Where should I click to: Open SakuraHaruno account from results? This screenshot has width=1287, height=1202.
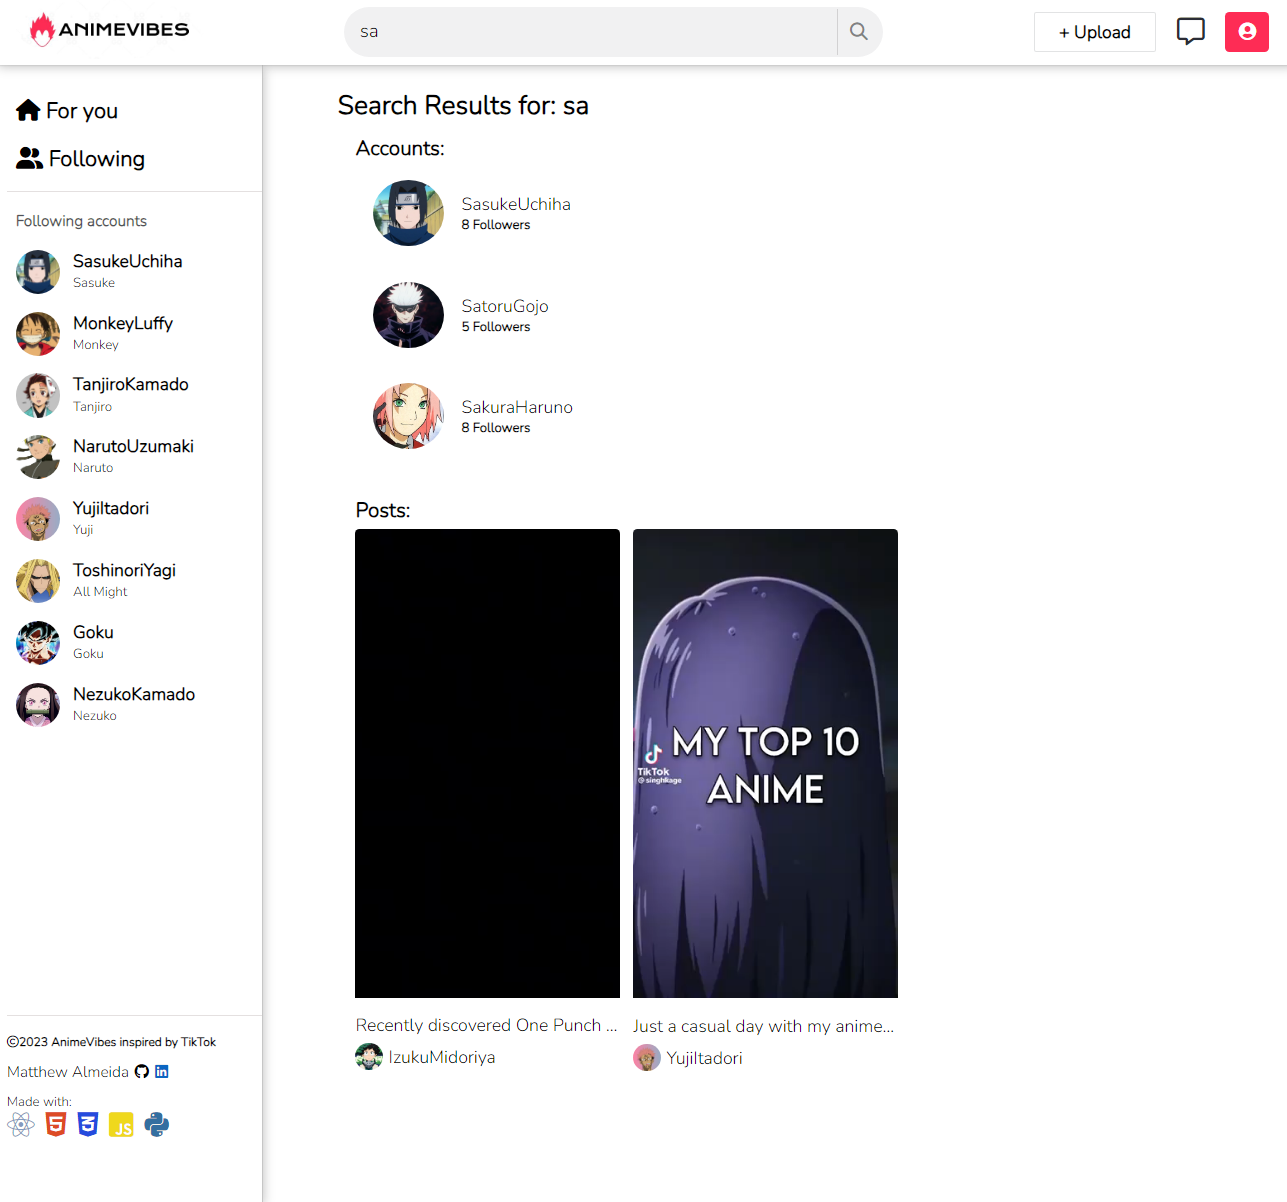tap(516, 407)
